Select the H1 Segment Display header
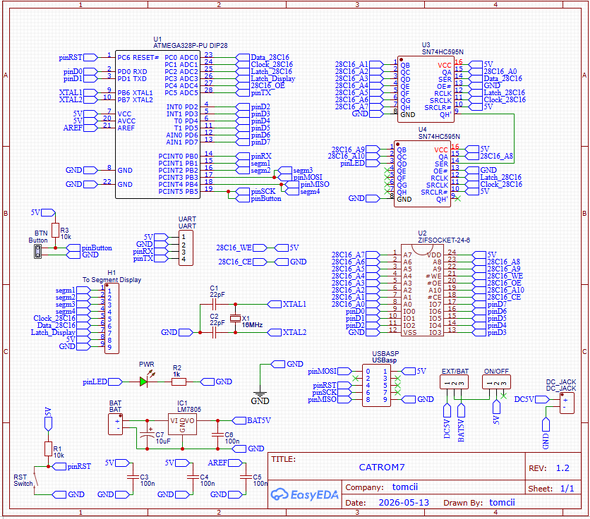 tap(112, 318)
